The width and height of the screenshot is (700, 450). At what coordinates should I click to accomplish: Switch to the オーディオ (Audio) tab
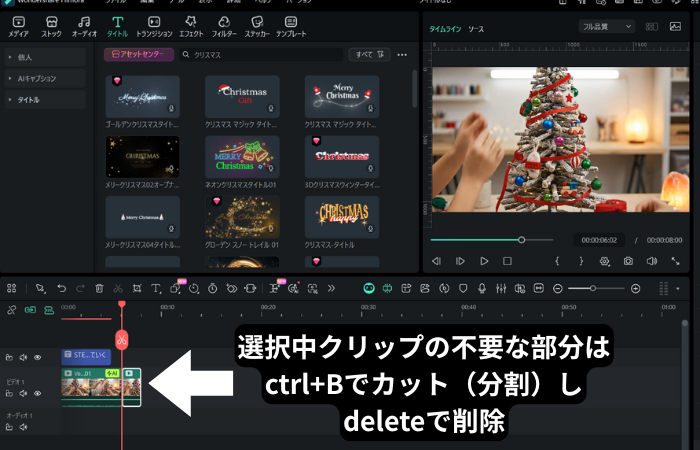click(x=84, y=26)
